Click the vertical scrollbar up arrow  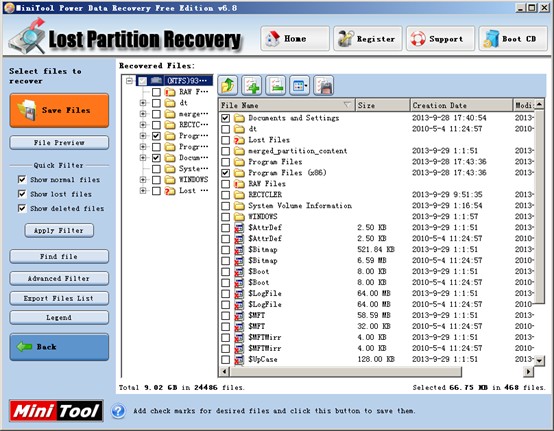click(539, 104)
